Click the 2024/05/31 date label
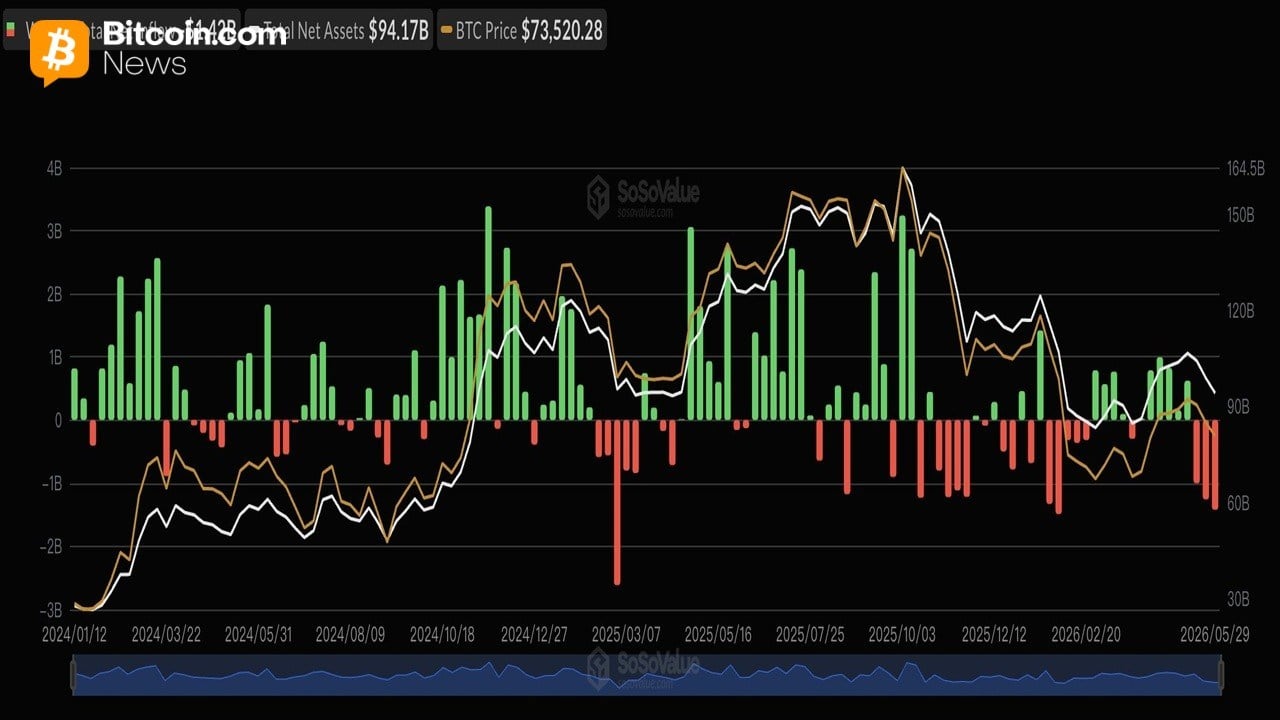The width and height of the screenshot is (1280, 720). tap(256, 635)
